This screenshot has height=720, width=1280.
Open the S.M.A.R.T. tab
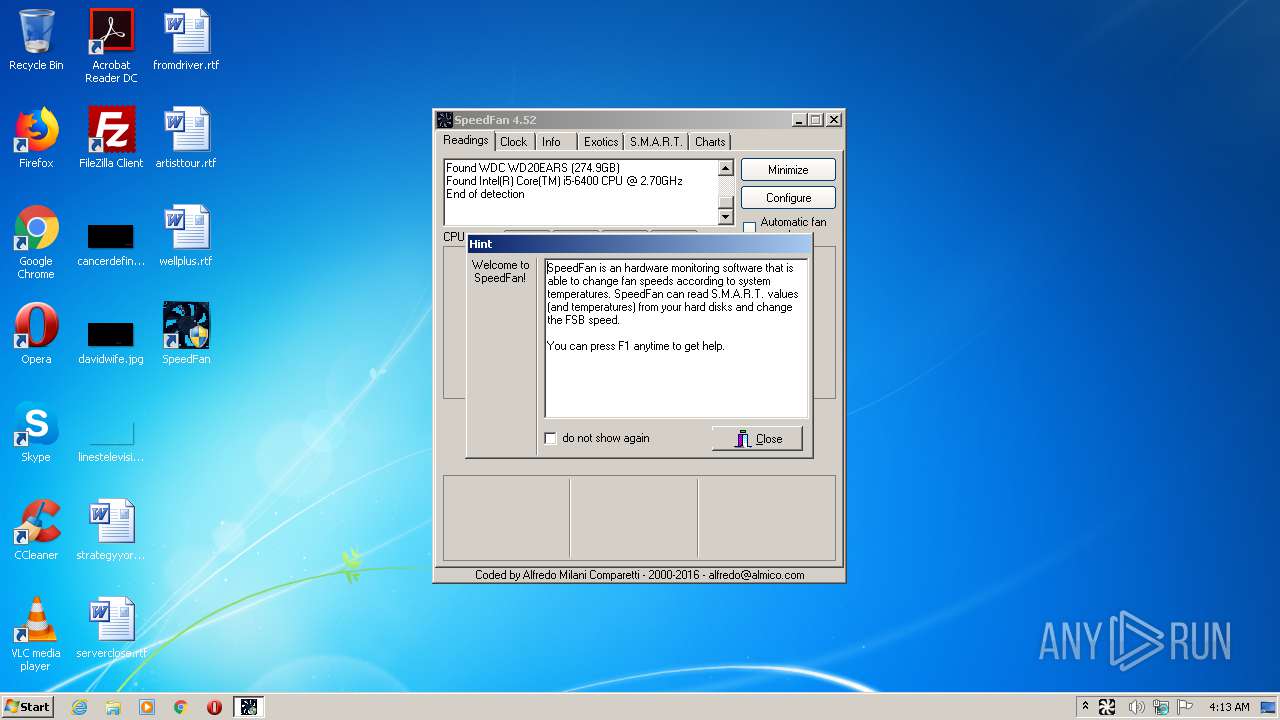(x=656, y=142)
